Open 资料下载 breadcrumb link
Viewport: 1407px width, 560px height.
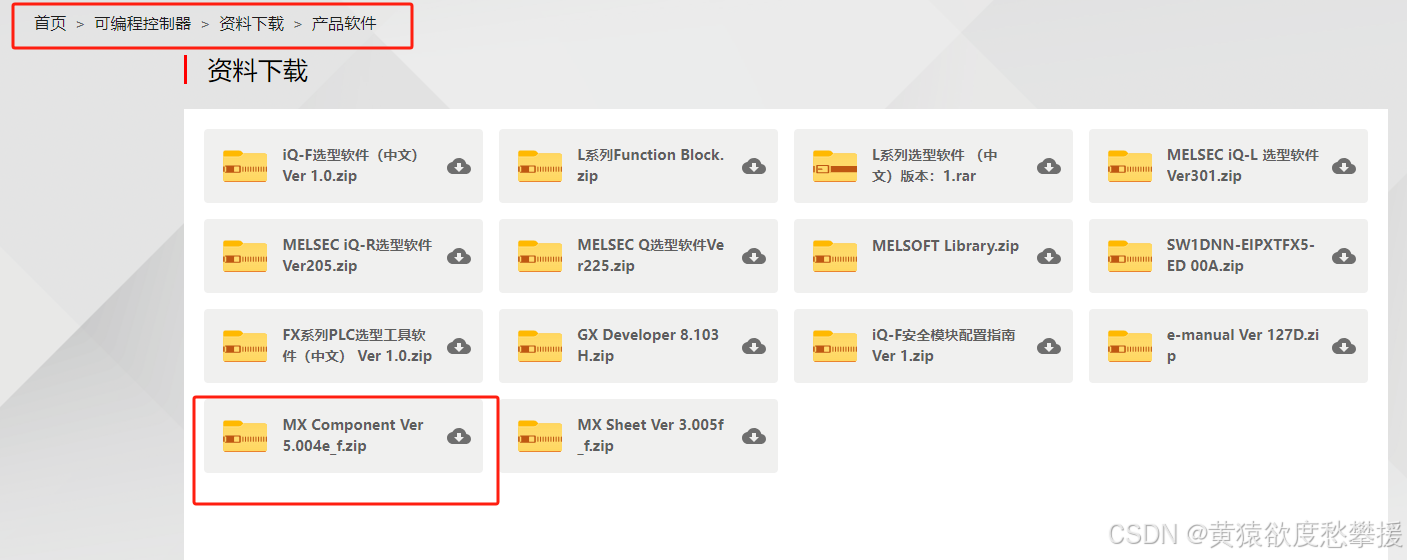(251, 23)
